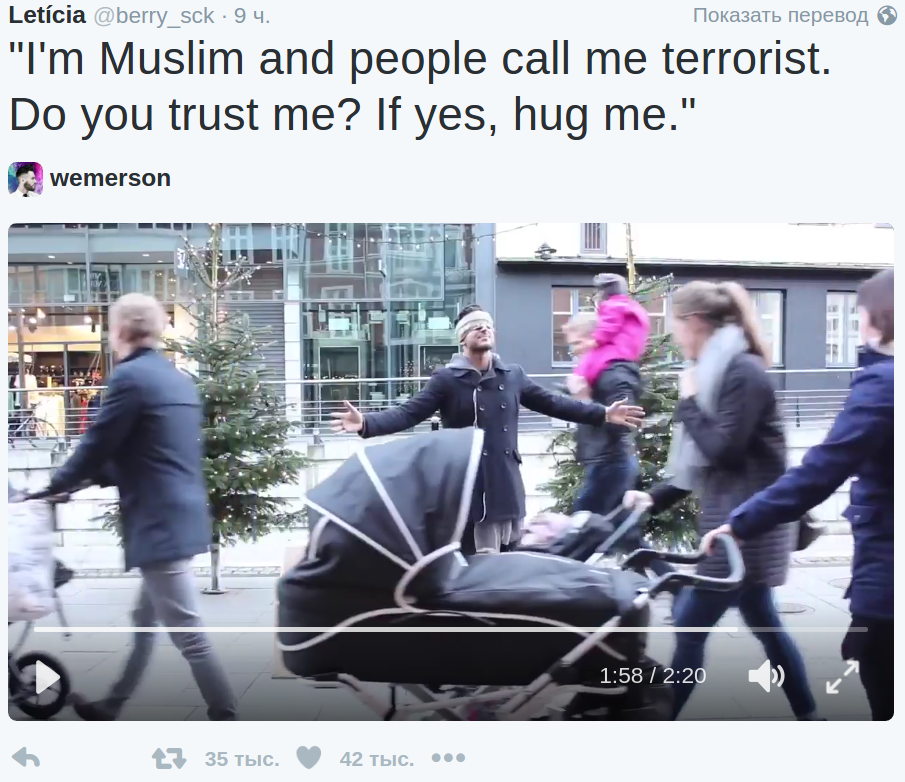905x782 pixels.
Task: Open the three-dots more options menu
Action: pos(448,758)
